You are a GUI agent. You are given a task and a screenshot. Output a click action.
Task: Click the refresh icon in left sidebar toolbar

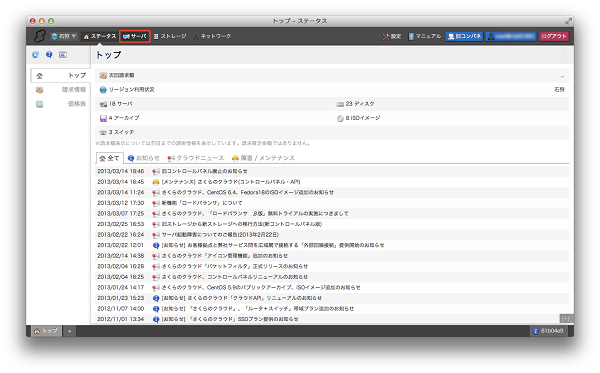coord(36,55)
